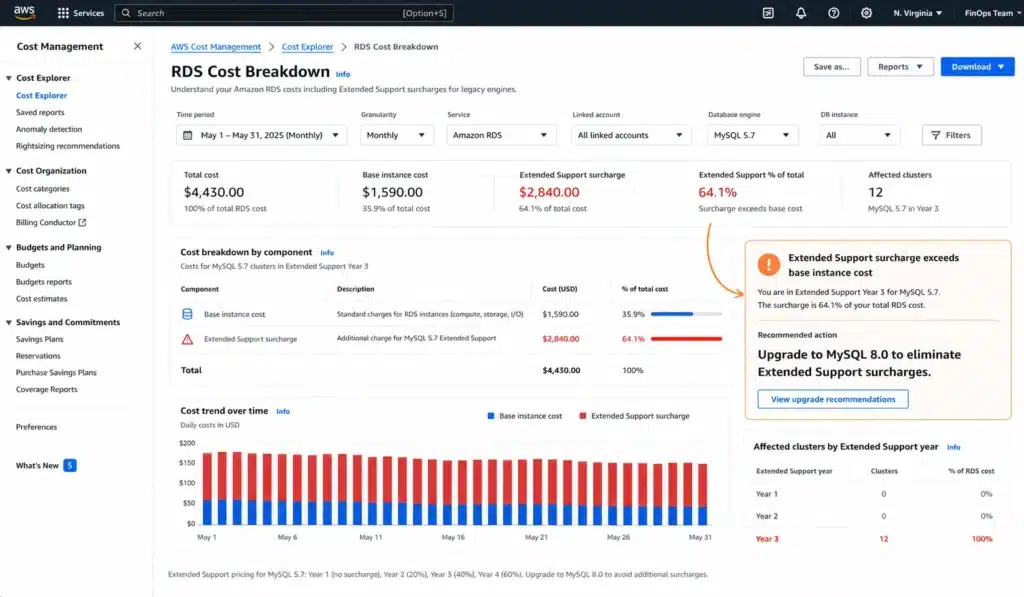Open Info link for Affected clusters

pos(953,447)
